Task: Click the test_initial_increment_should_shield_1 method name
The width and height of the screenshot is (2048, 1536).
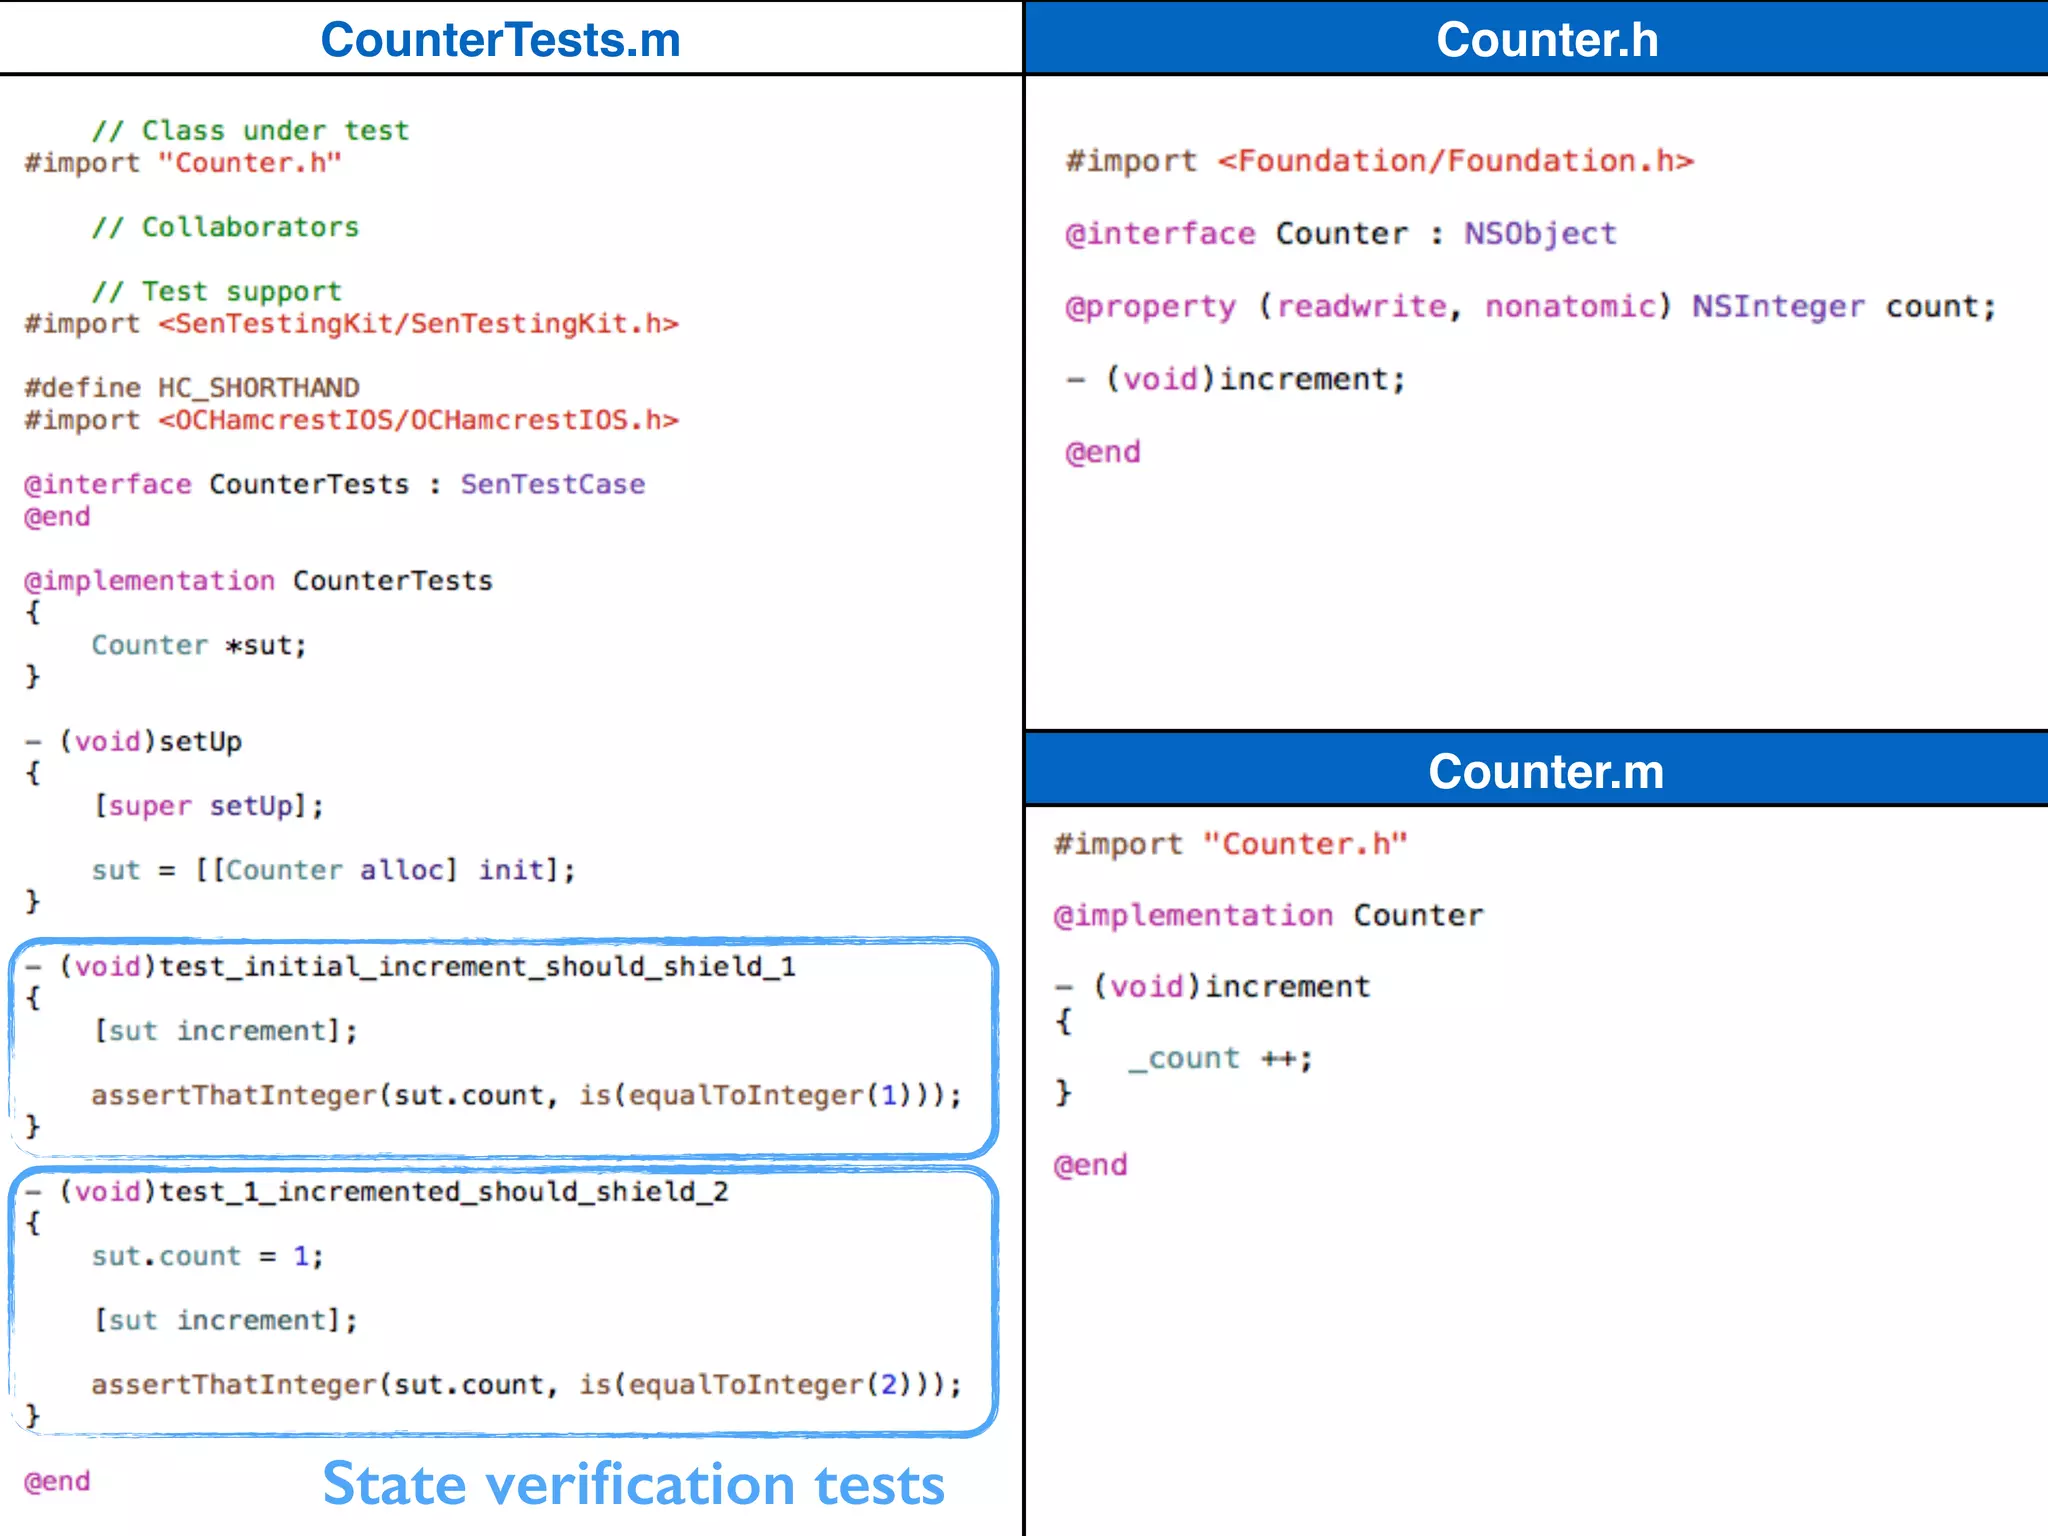Action: pos(478,967)
